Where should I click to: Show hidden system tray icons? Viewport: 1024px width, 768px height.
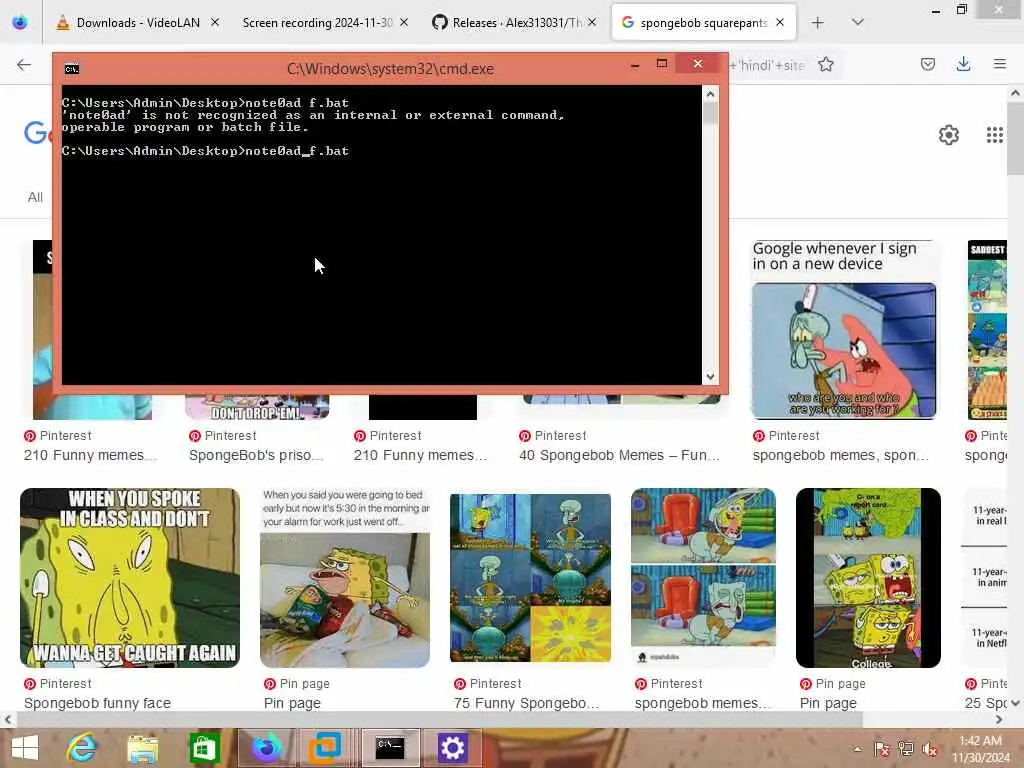857,749
